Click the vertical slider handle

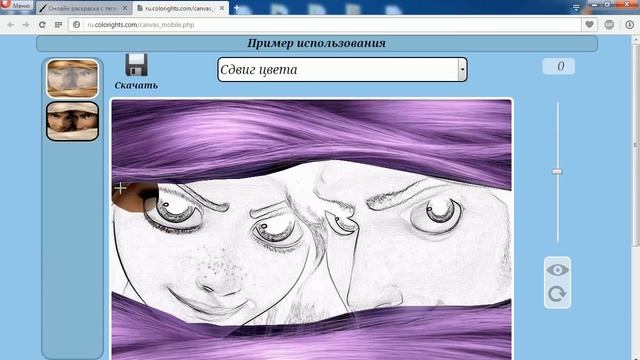[557, 172]
